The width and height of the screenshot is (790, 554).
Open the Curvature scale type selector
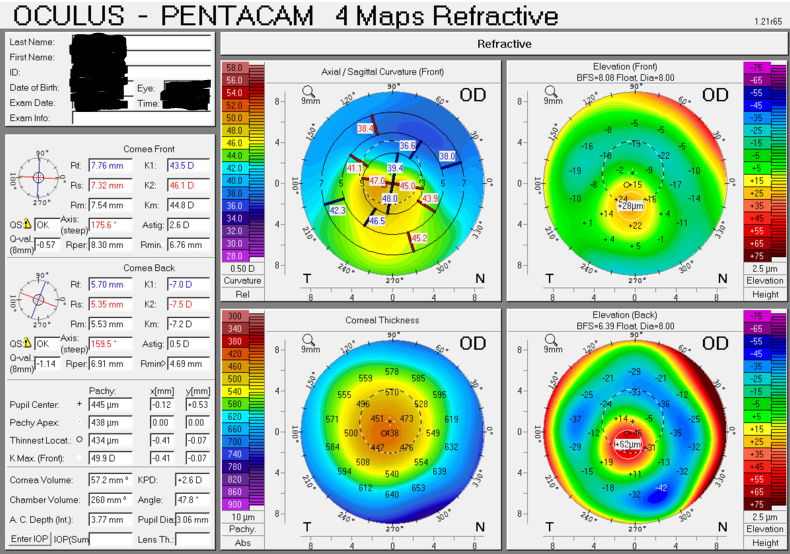(x=241, y=280)
